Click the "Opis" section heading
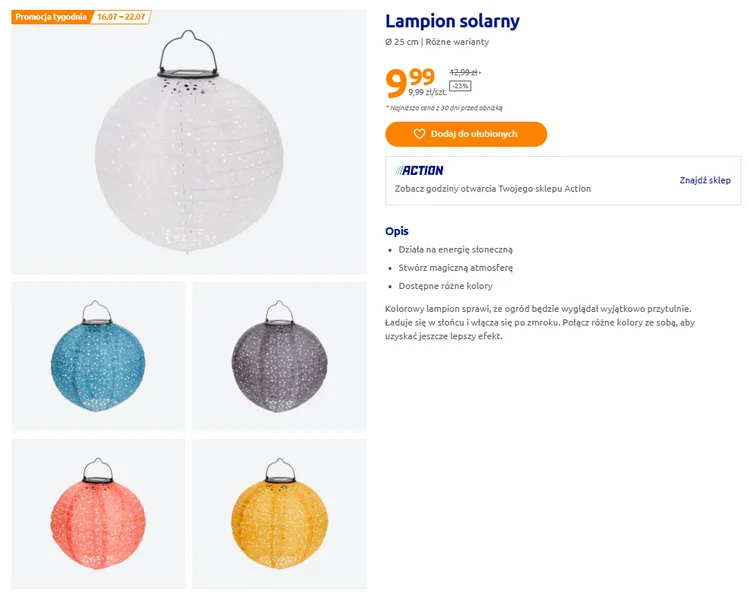This screenshot has width=748, height=594. click(x=397, y=231)
